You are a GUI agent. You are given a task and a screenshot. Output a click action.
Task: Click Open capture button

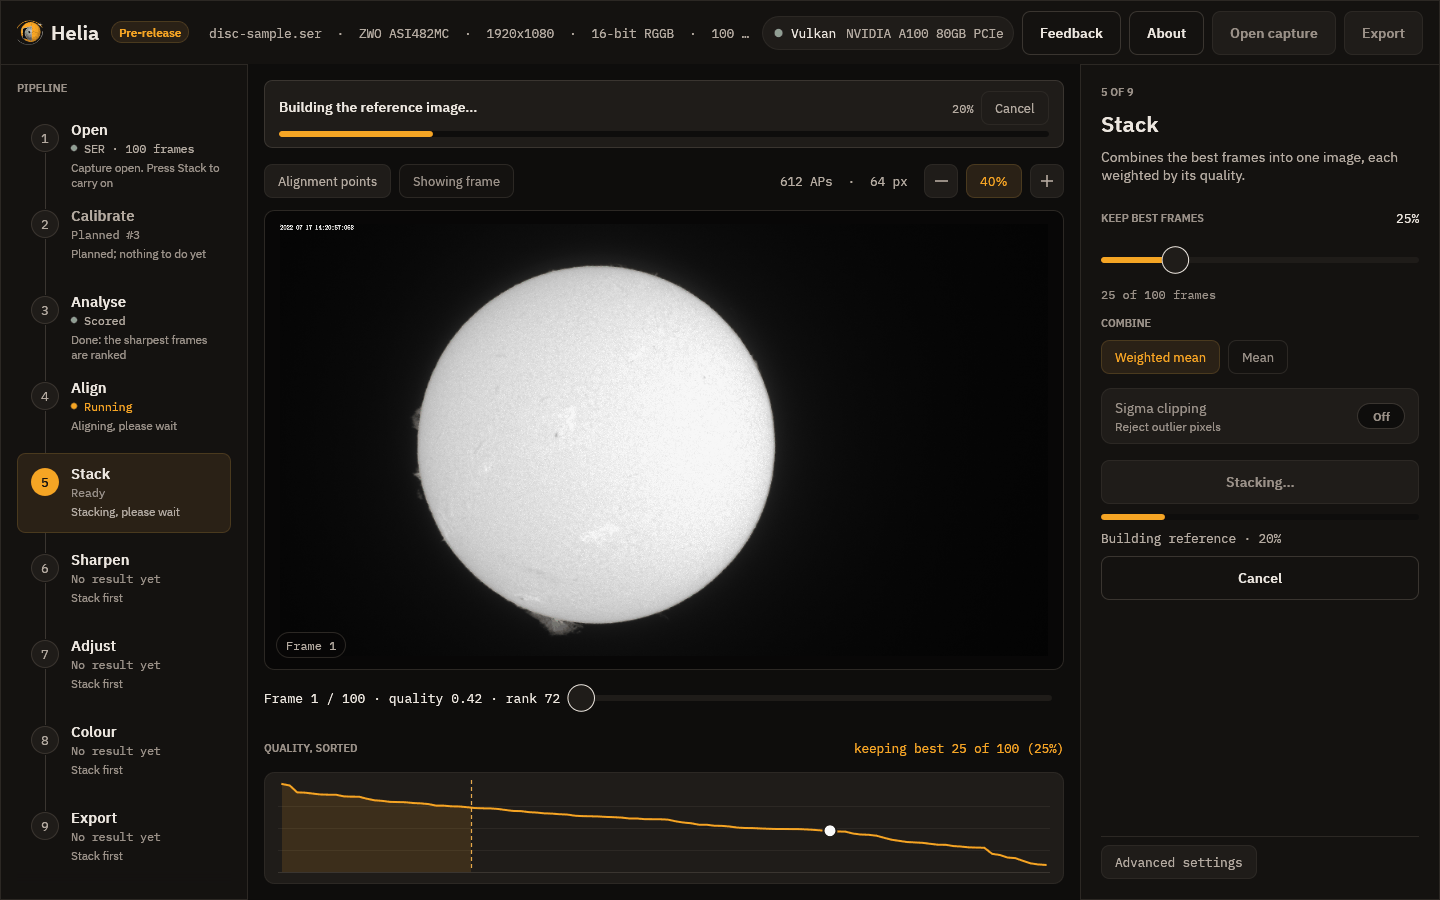click(1274, 33)
